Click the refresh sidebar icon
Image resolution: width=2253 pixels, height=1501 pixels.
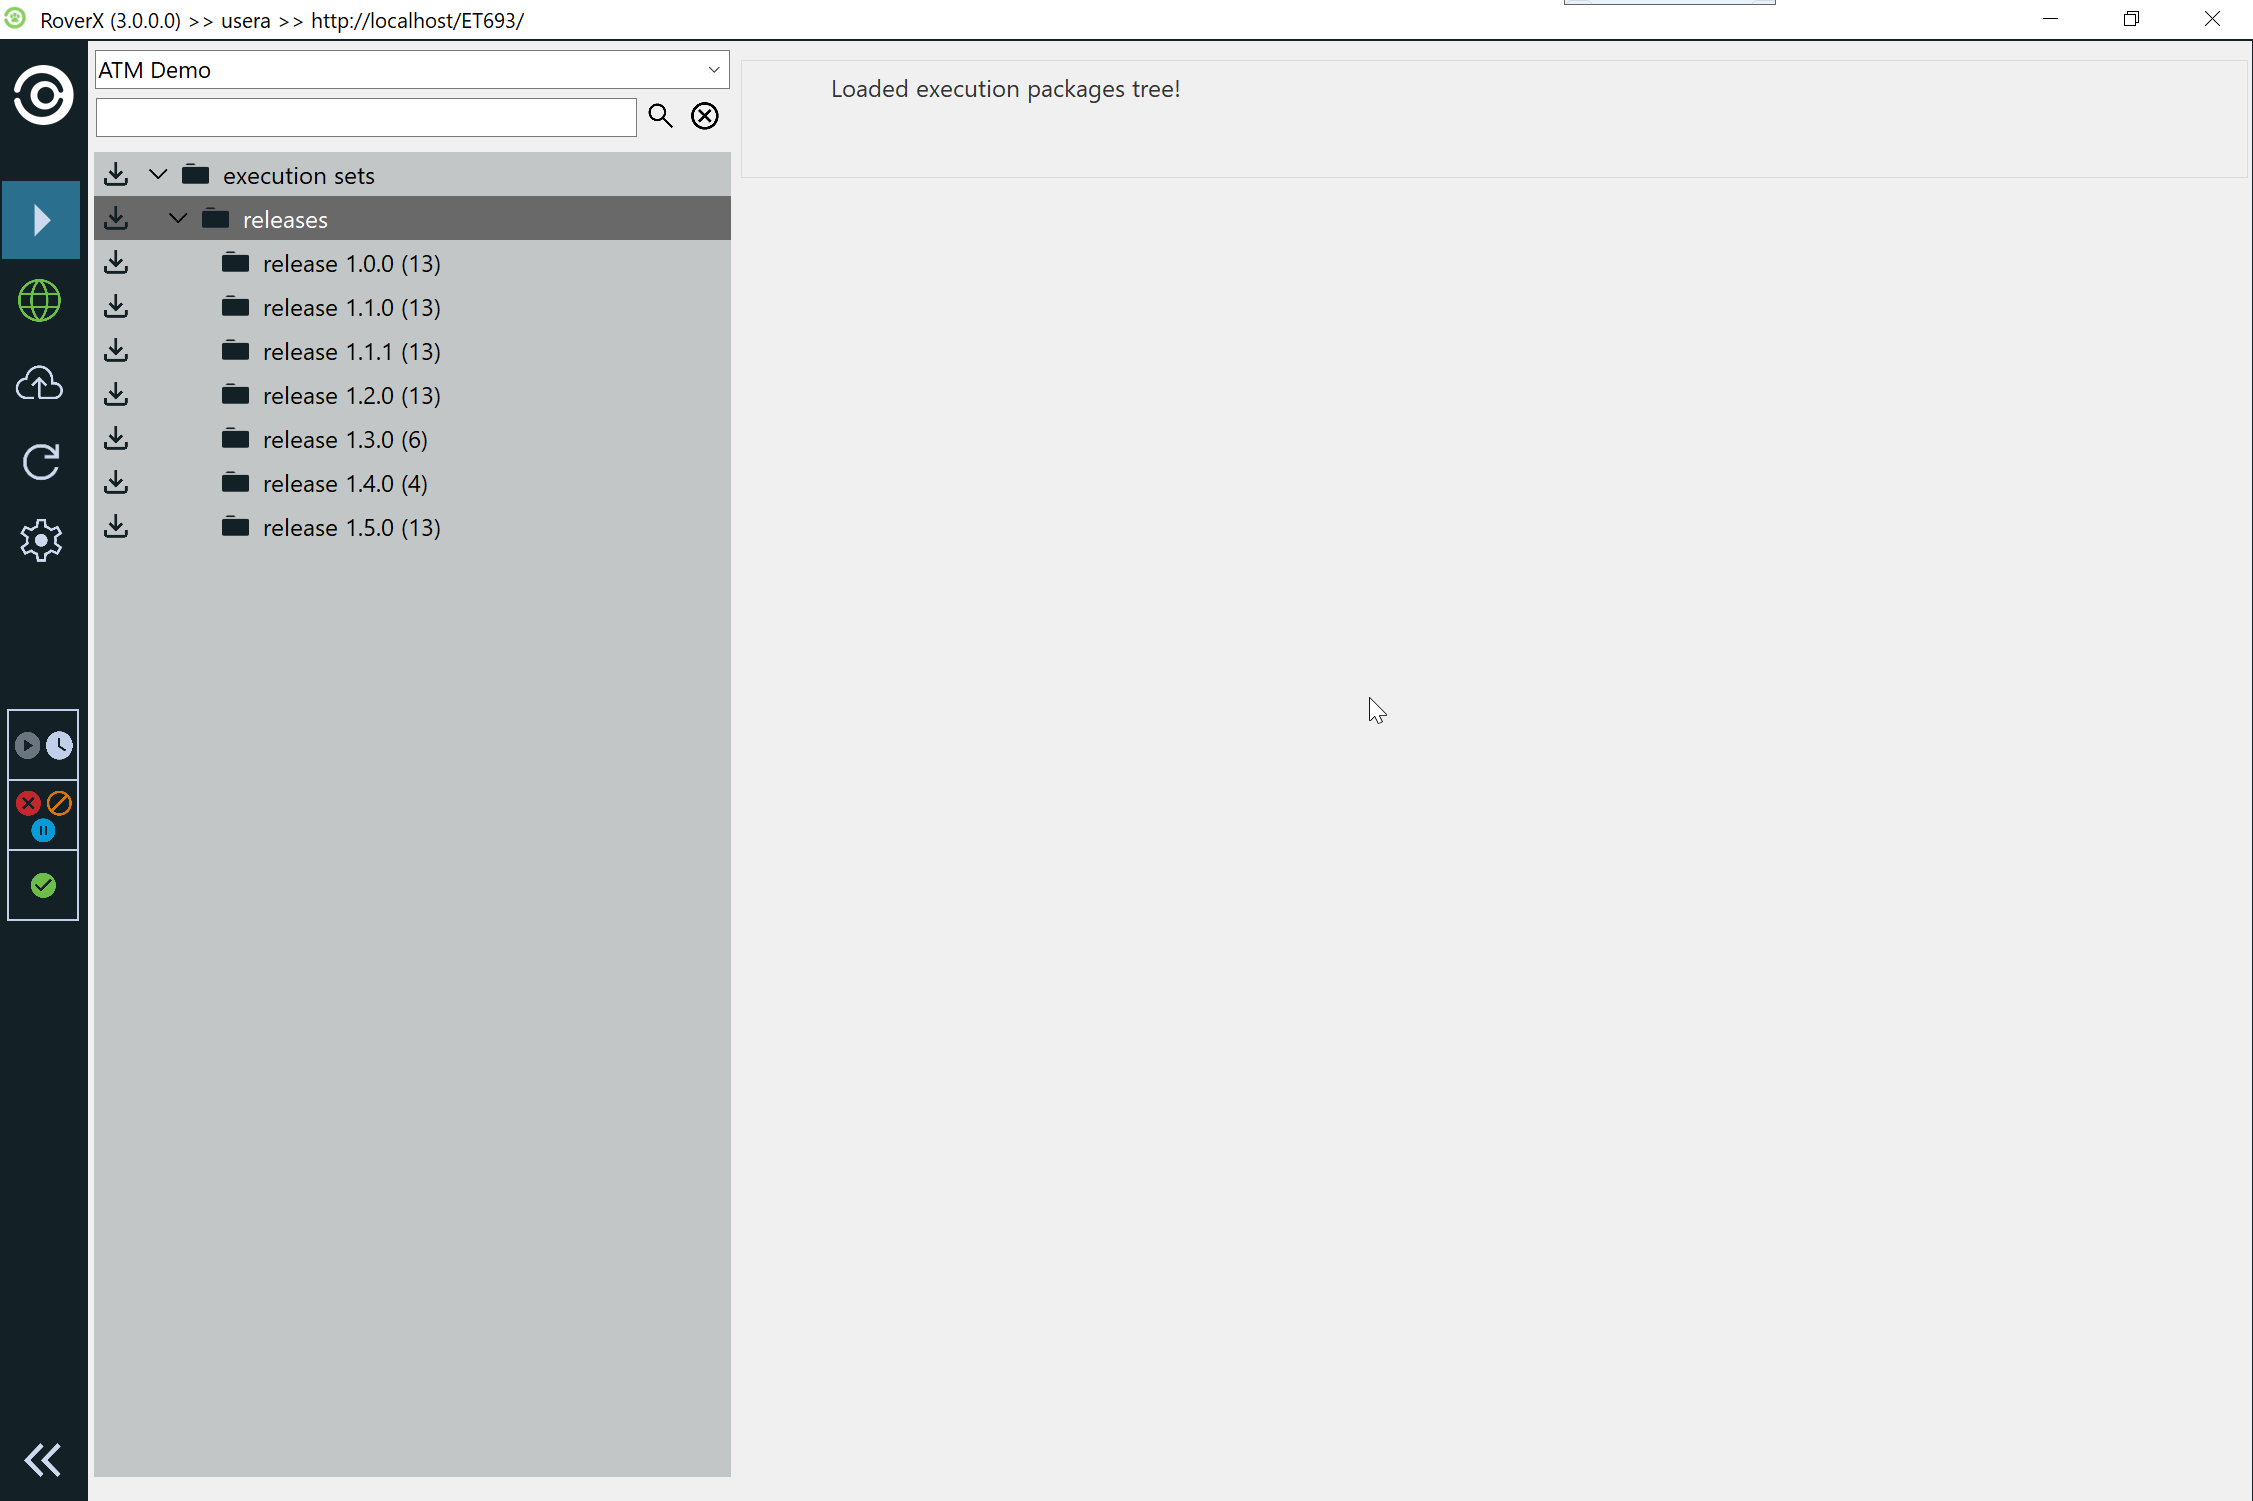(x=41, y=462)
